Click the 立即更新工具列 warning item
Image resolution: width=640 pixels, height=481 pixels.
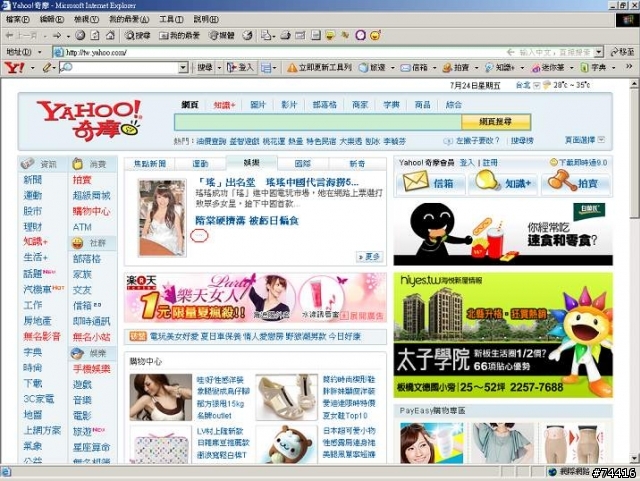coord(319,67)
